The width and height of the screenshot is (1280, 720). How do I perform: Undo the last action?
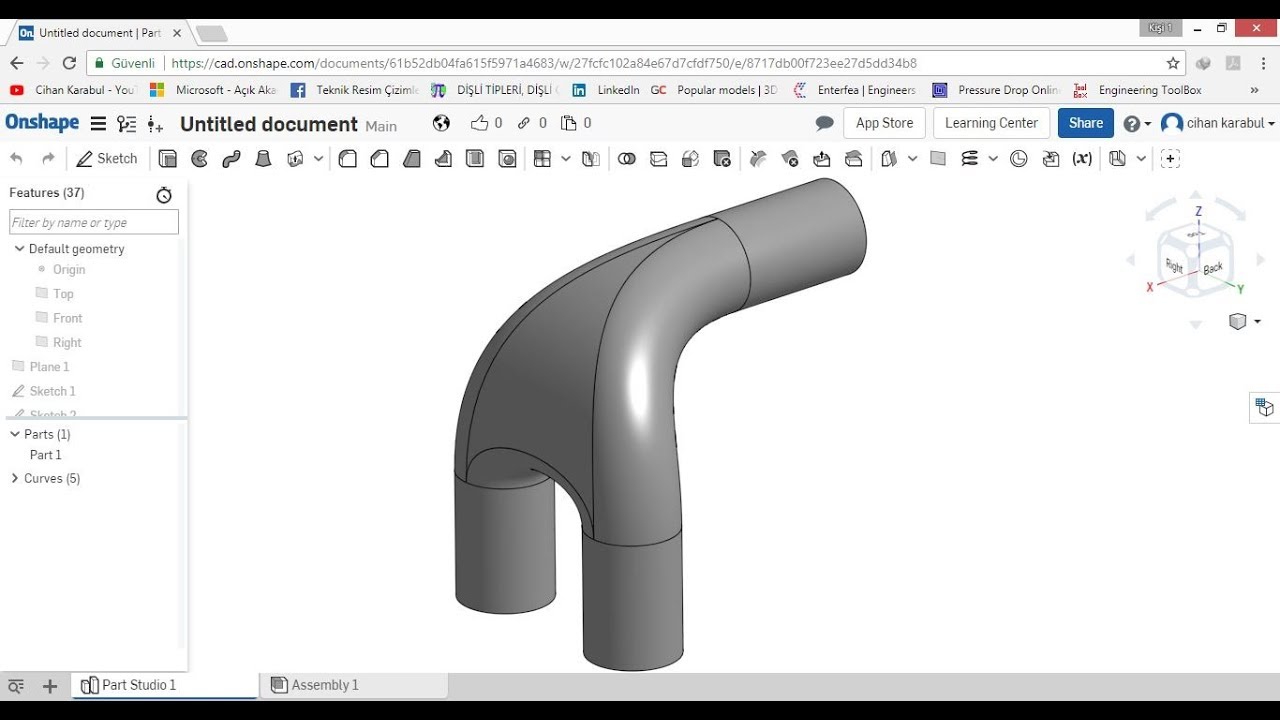[x=16, y=158]
